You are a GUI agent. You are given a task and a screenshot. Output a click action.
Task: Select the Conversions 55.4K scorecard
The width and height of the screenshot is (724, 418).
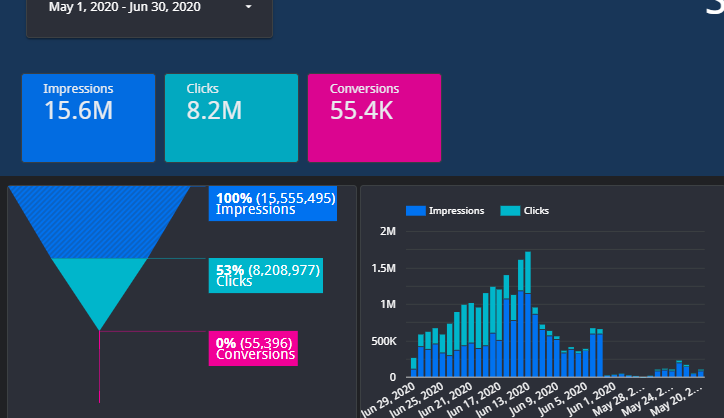(373, 117)
